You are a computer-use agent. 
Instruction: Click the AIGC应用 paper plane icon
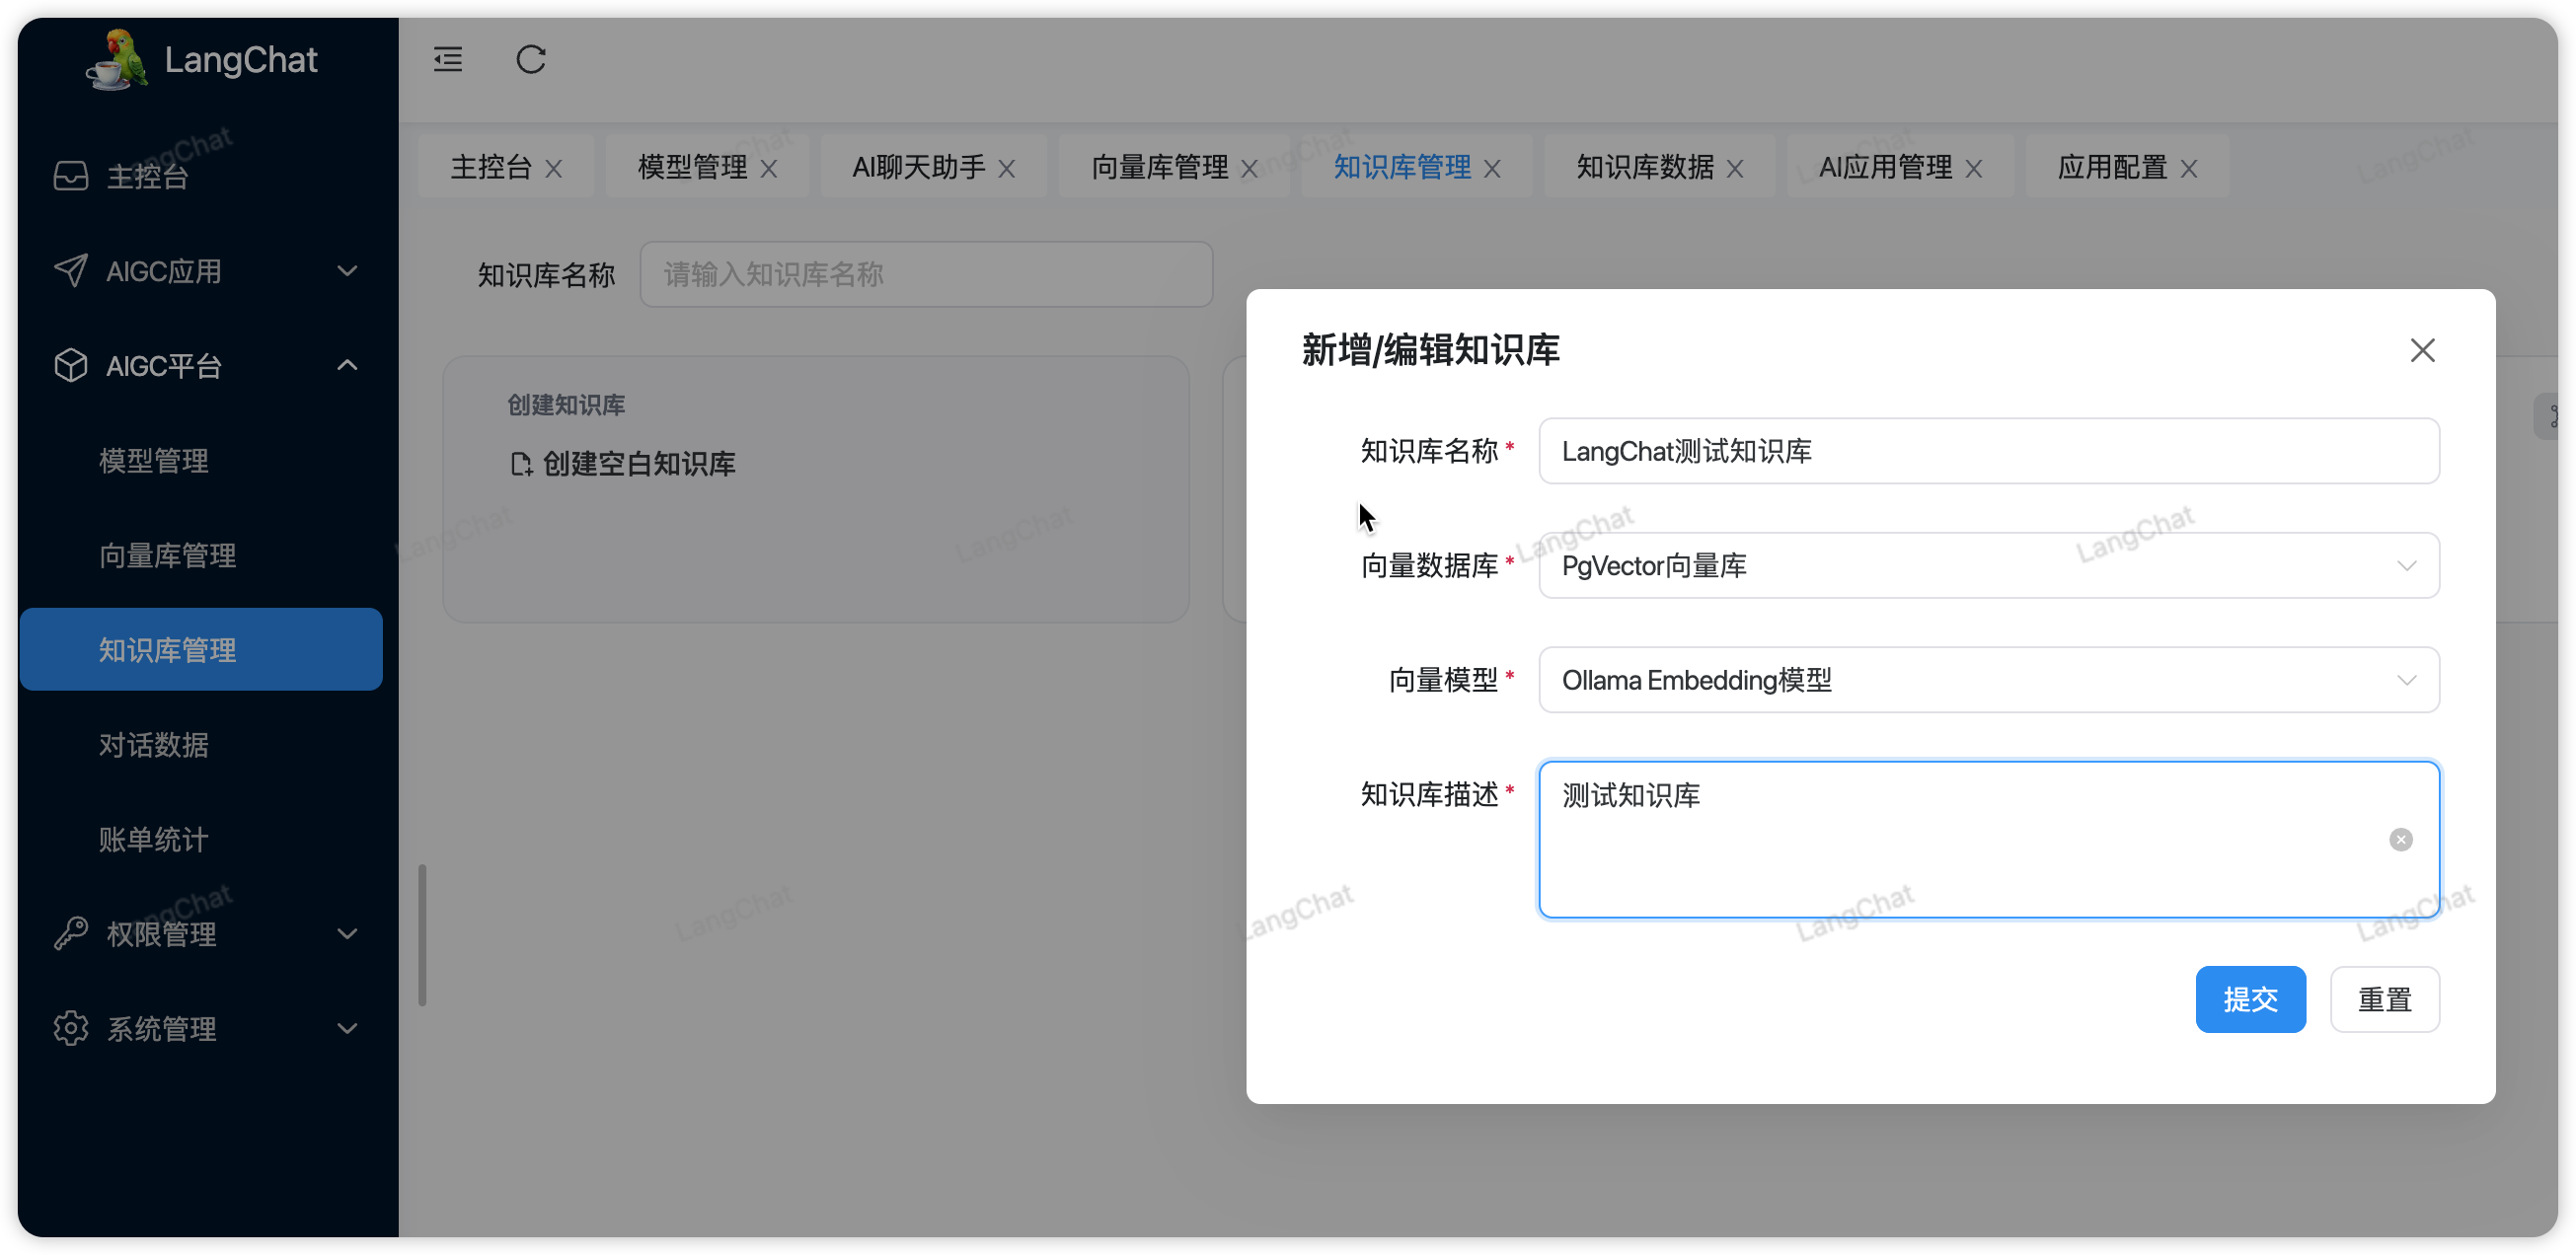point(71,271)
